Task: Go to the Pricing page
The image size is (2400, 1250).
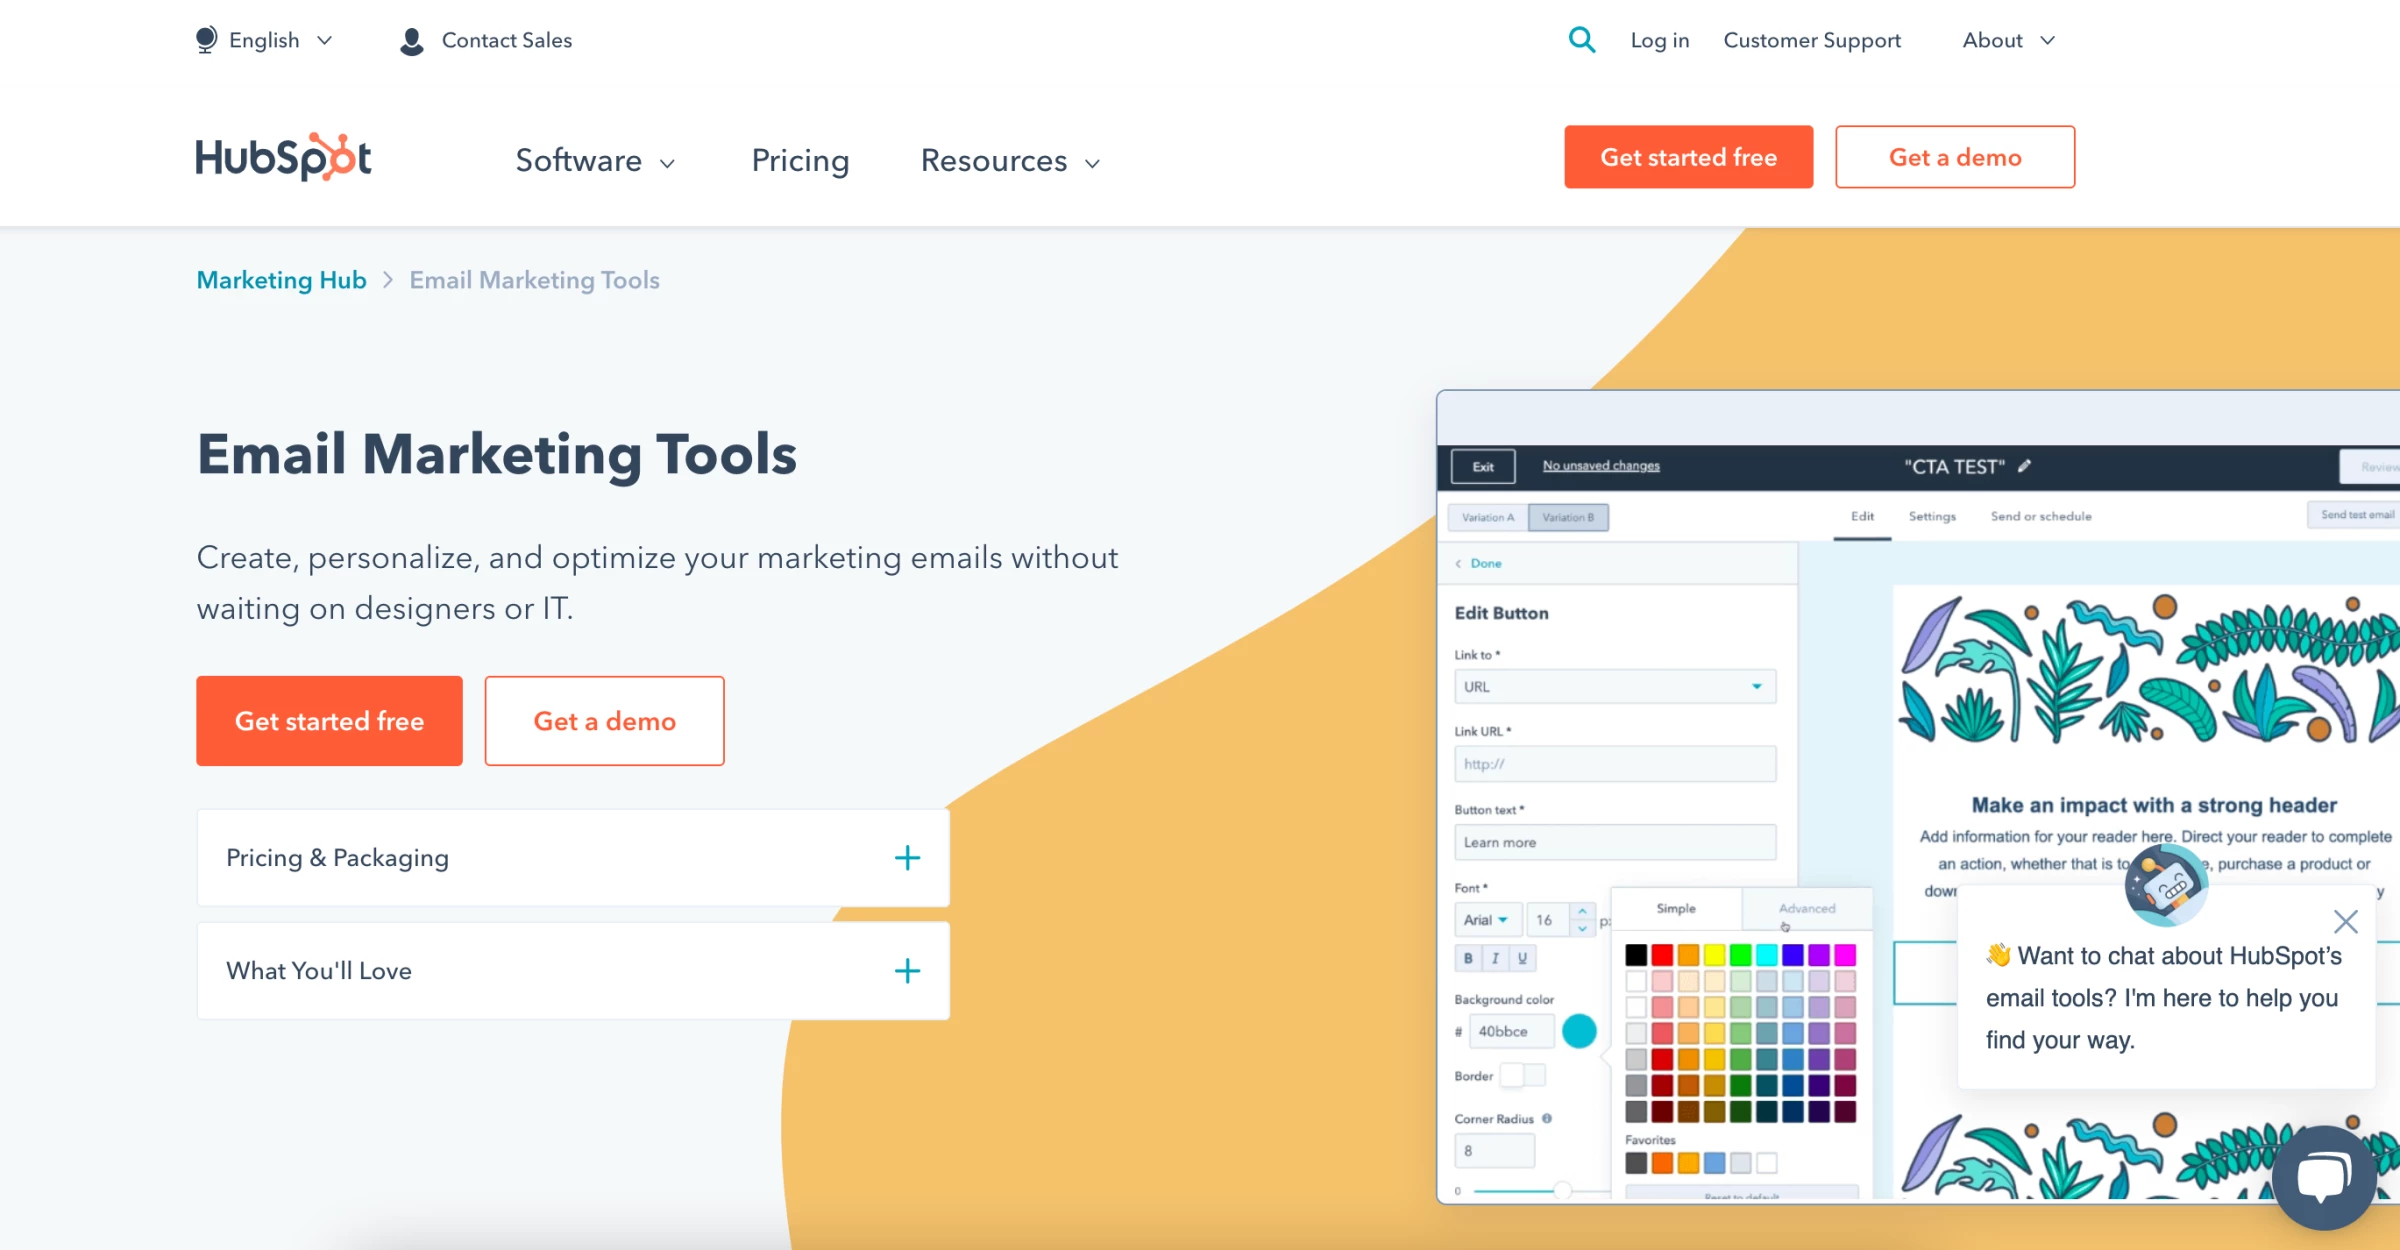Action: [x=800, y=161]
